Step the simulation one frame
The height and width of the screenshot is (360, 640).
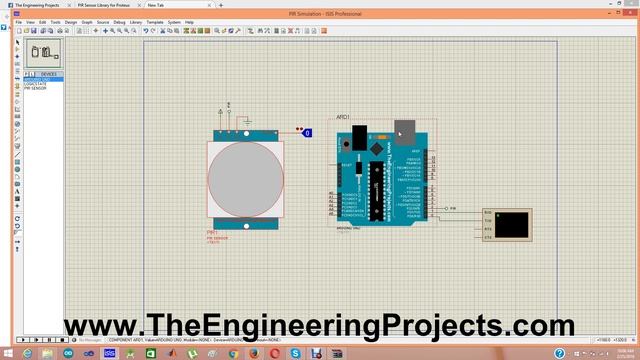pos(37,340)
